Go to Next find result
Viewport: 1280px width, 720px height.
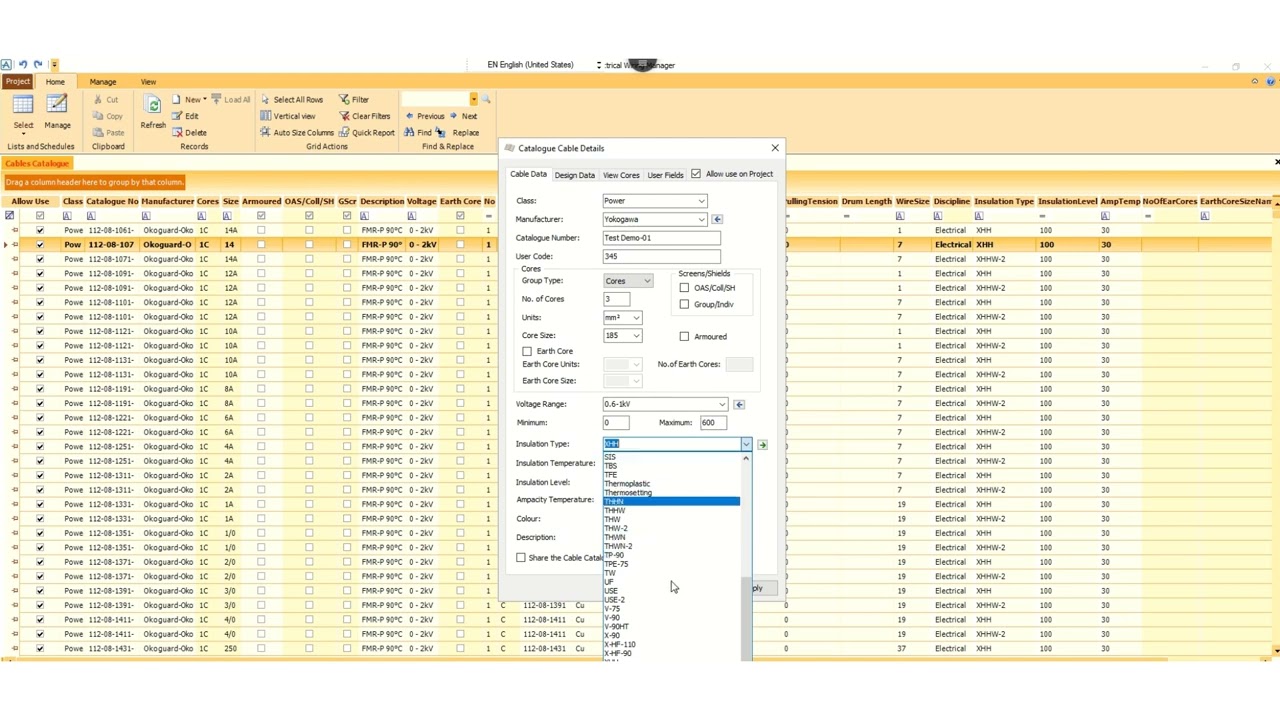click(x=463, y=116)
